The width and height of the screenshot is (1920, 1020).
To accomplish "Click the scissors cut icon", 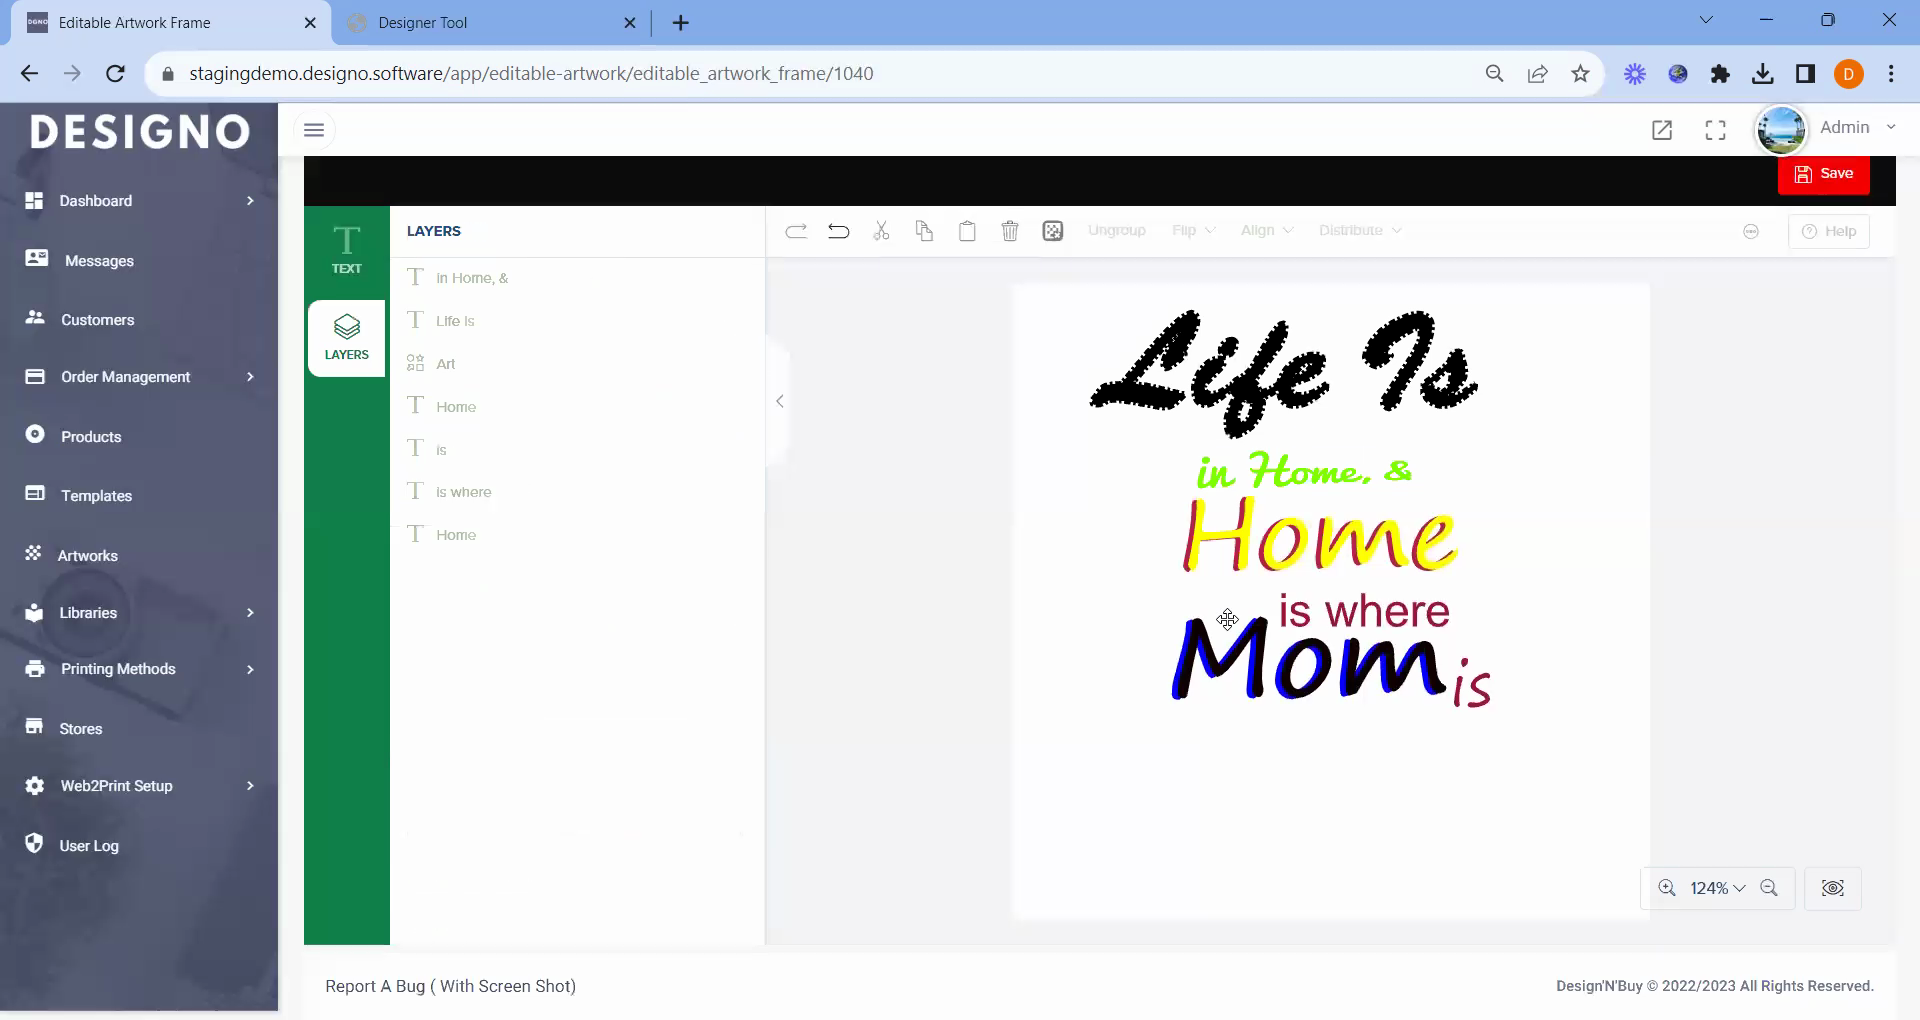I will coord(881,231).
